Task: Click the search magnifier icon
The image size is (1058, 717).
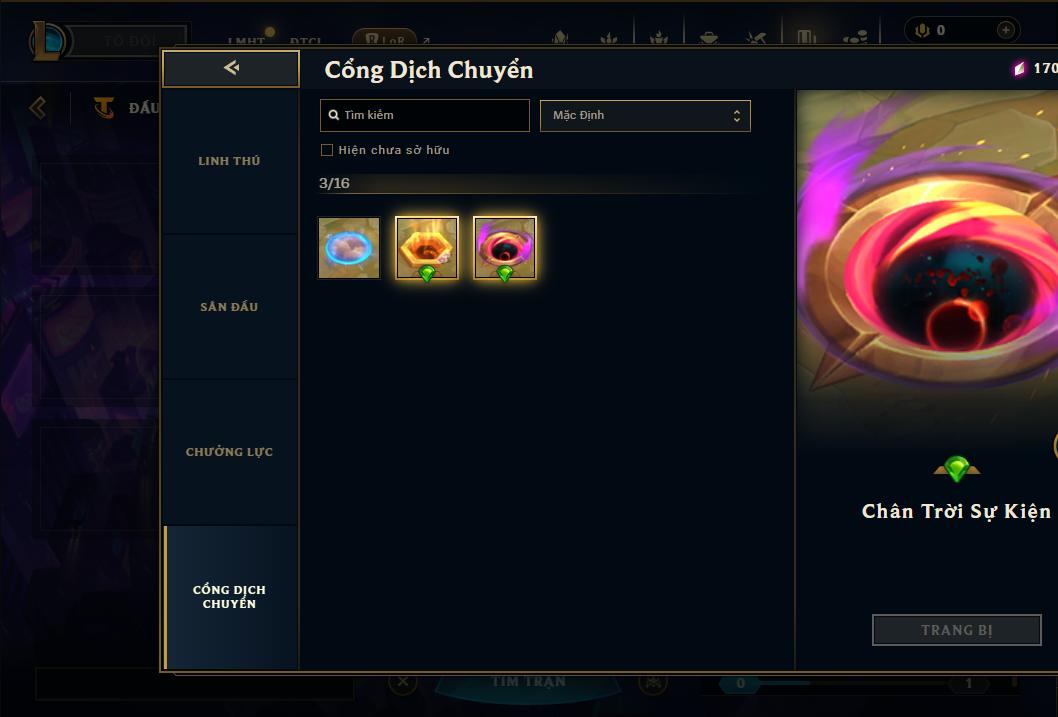Action: click(333, 115)
